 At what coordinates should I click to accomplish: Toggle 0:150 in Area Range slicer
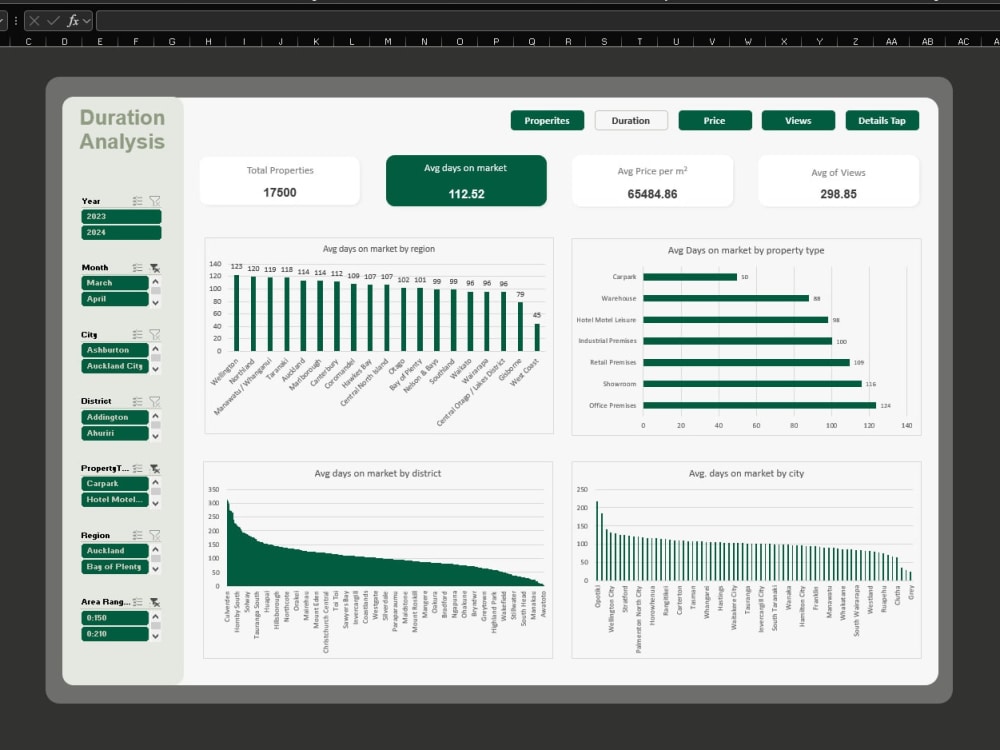115,618
